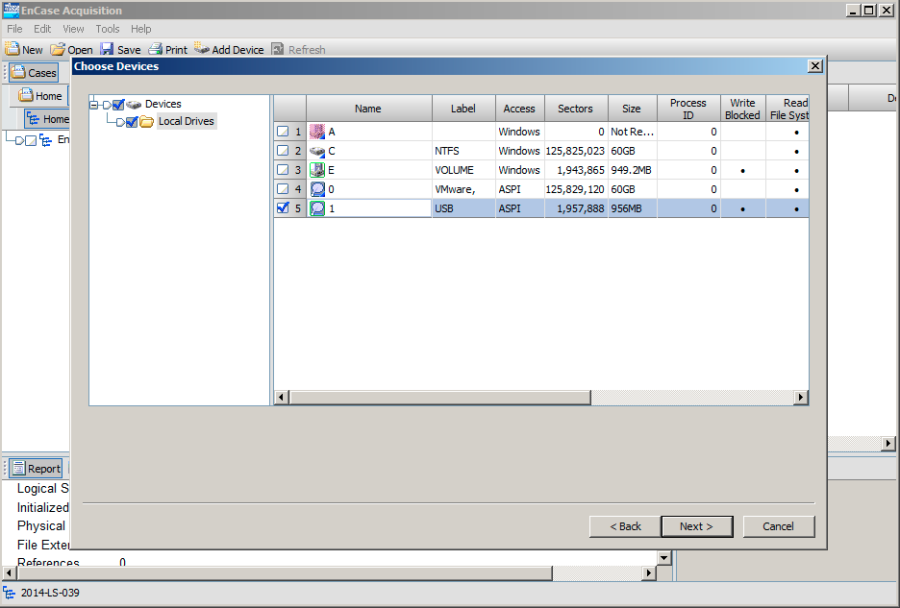This screenshot has height=608, width=900.
Task: Uncheck device 1 in the device list
Action: [x=284, y=208]
